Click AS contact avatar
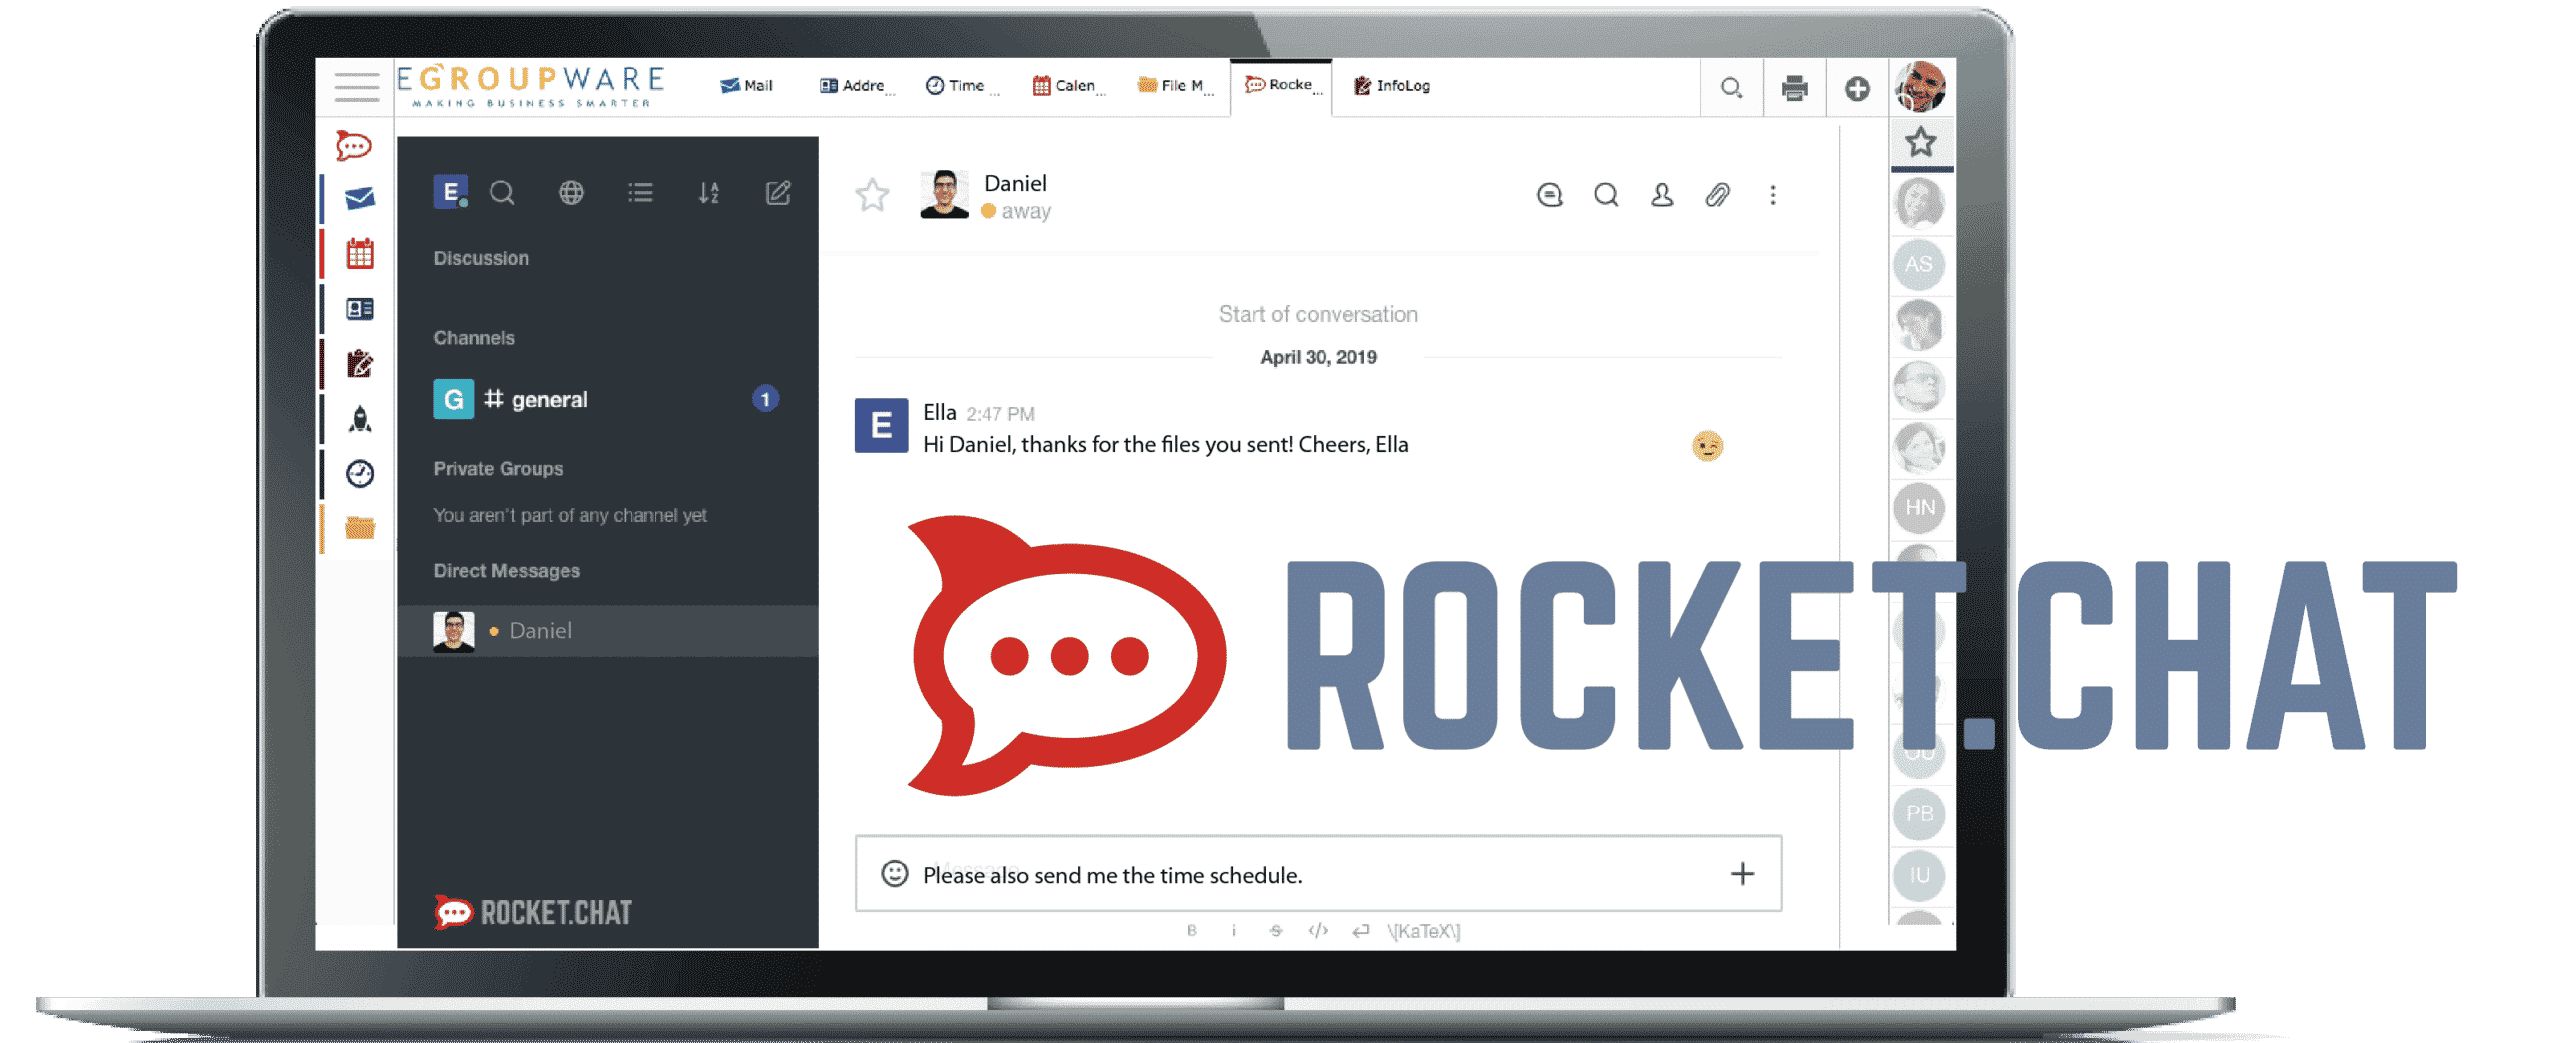The image size is (2560, 1043). tap(1918, 264)
